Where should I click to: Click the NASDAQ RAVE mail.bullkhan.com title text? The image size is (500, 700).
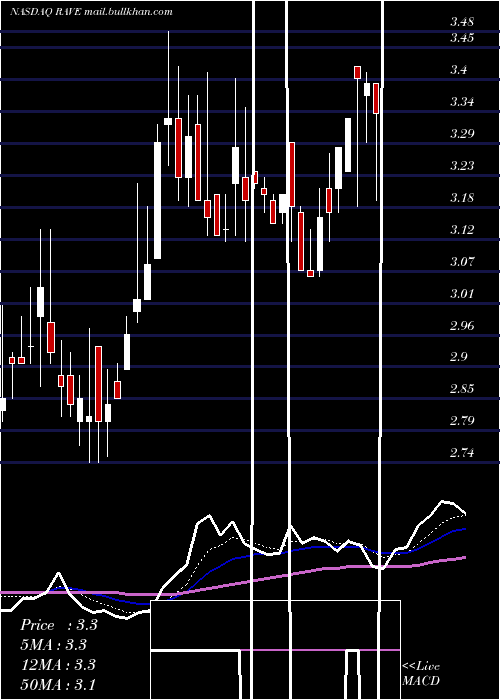pos(91,12)
